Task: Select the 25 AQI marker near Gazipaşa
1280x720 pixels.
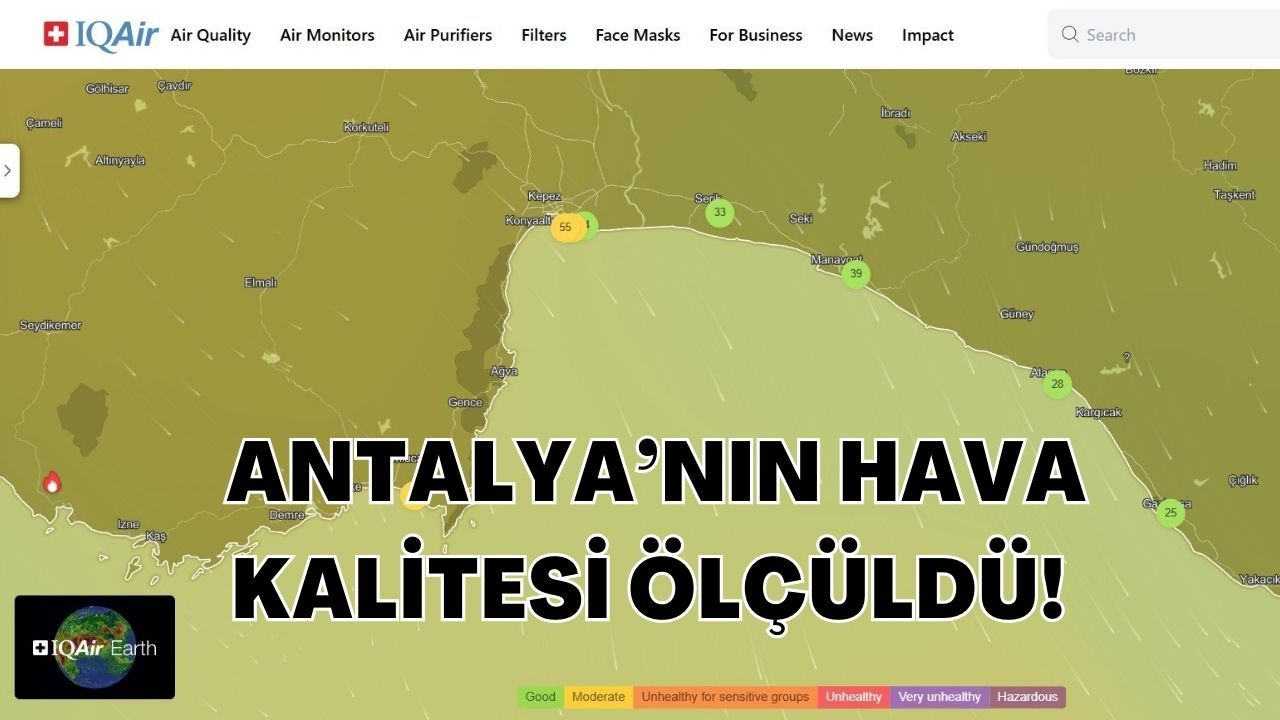Action: click(1170, 513)
